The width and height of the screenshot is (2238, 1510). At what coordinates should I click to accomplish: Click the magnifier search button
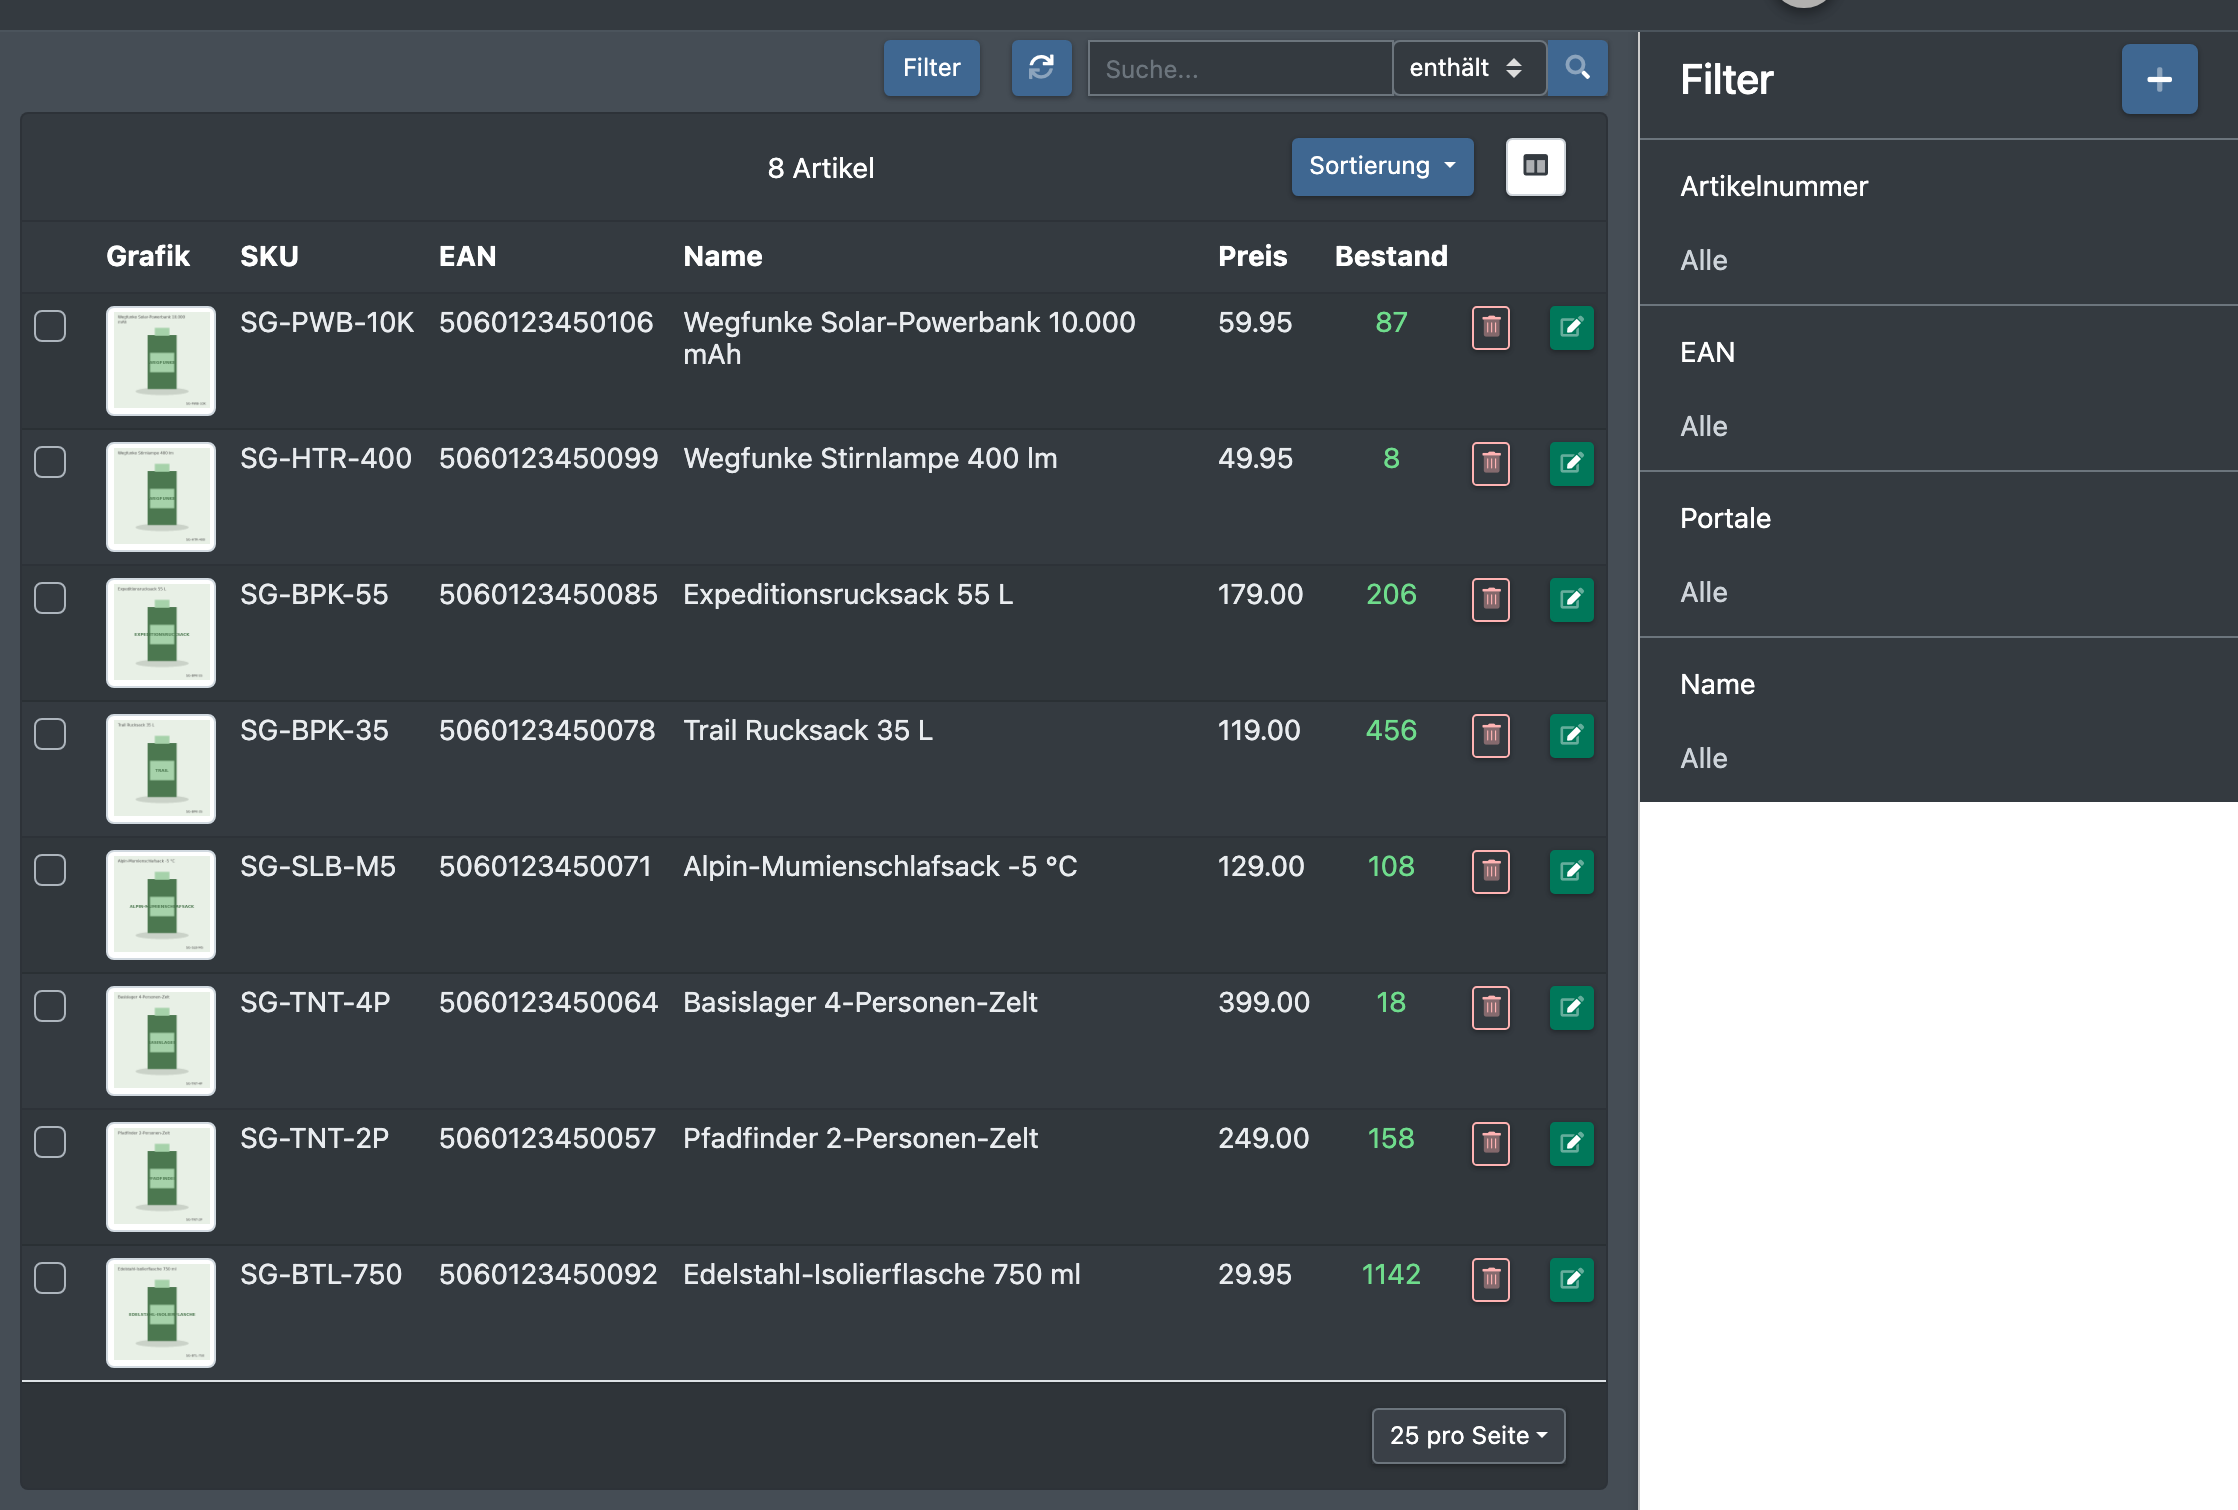[1577, 68]
